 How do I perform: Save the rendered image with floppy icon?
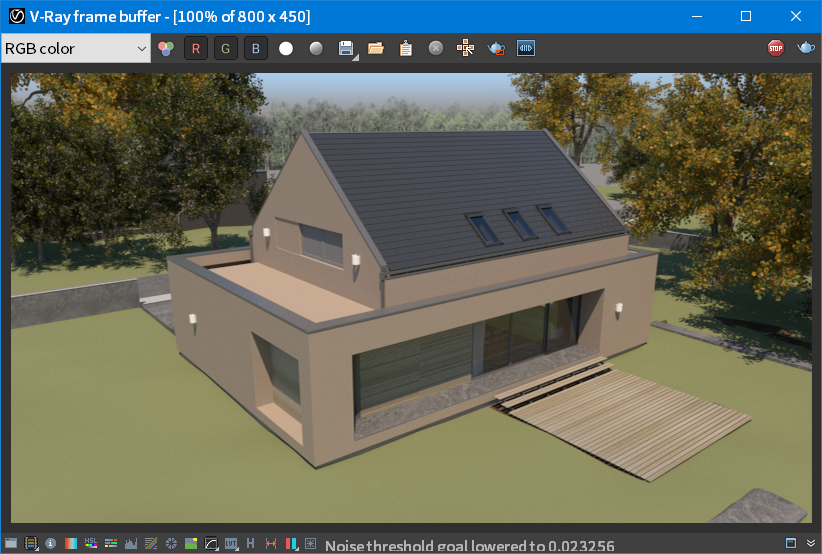(347, 49)
